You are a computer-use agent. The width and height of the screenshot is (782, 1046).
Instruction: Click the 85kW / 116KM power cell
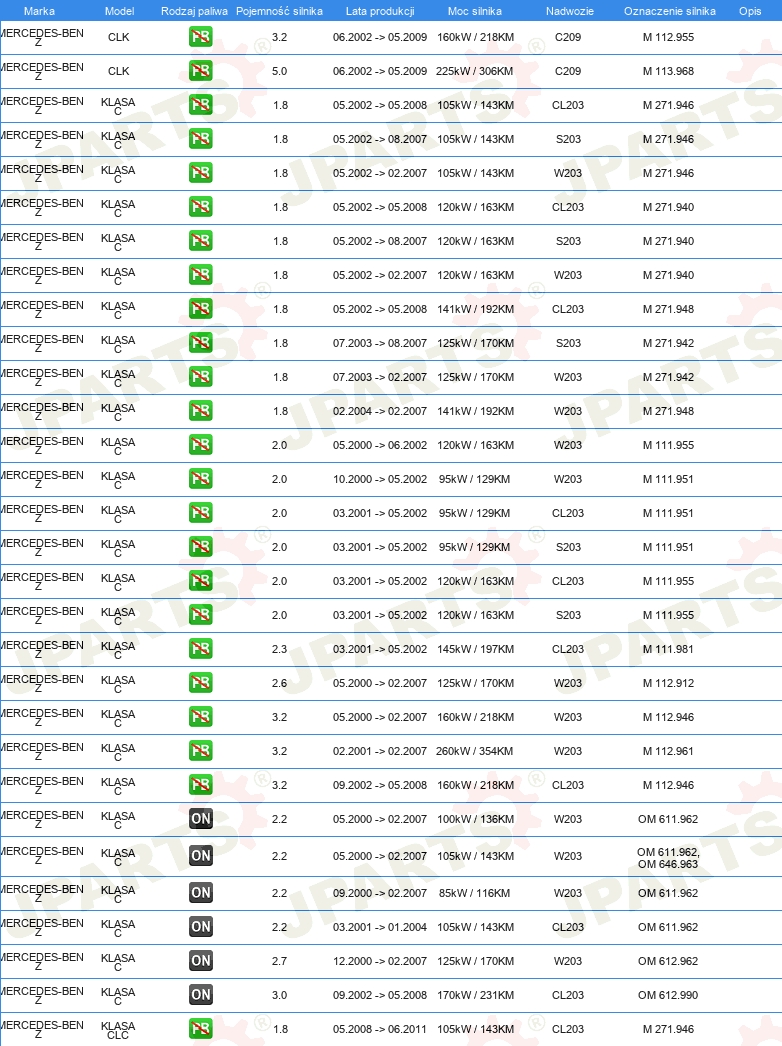tap(474, 894)
